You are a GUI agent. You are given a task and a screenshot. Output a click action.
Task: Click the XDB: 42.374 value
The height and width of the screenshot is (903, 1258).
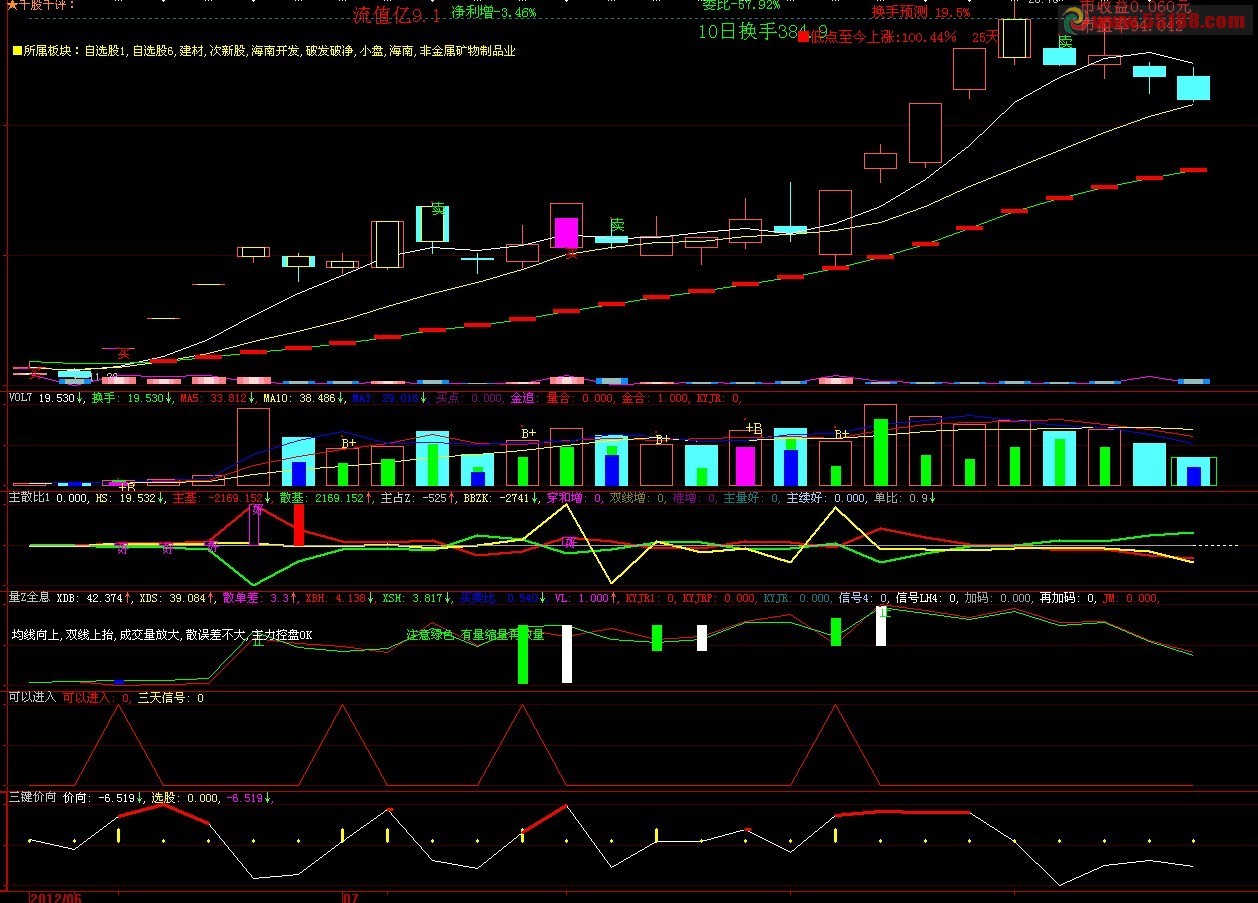95,597
